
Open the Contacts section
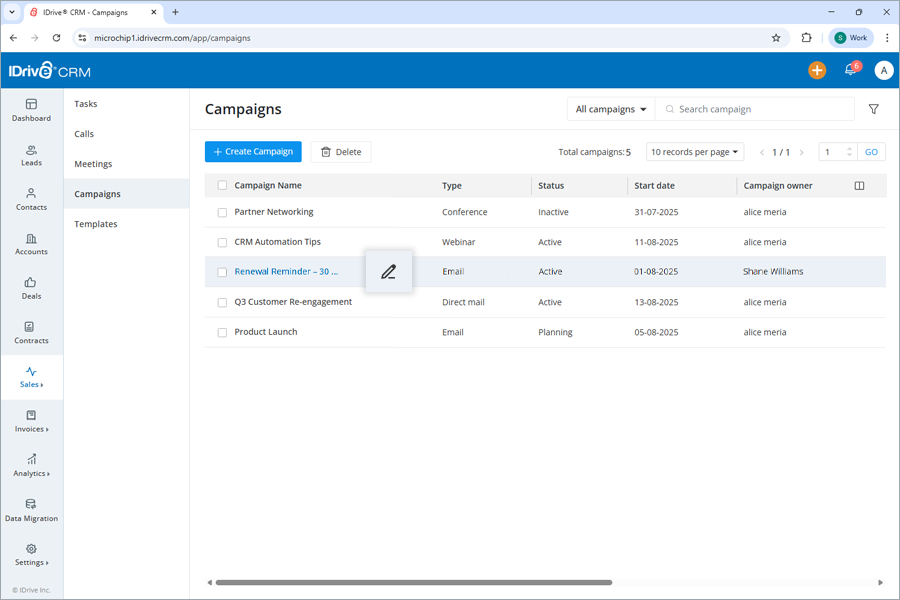tap(31, 200)
